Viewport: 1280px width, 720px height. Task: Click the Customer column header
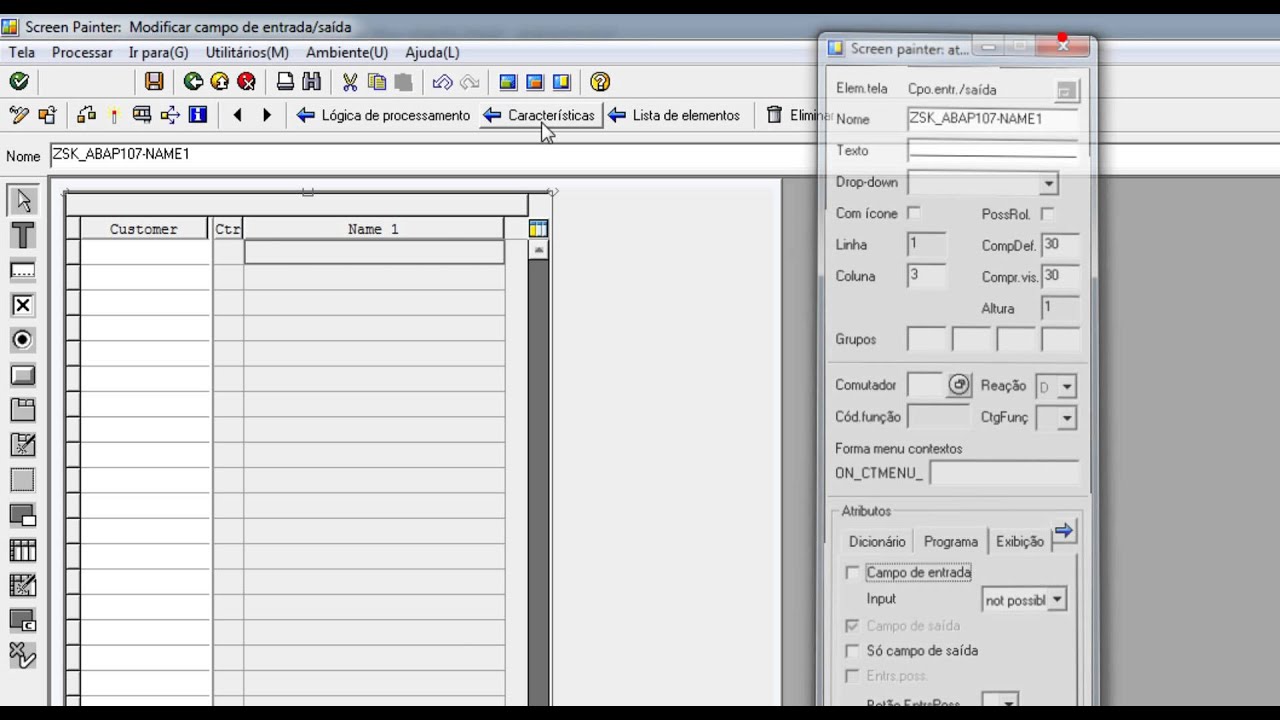(144, 229)
